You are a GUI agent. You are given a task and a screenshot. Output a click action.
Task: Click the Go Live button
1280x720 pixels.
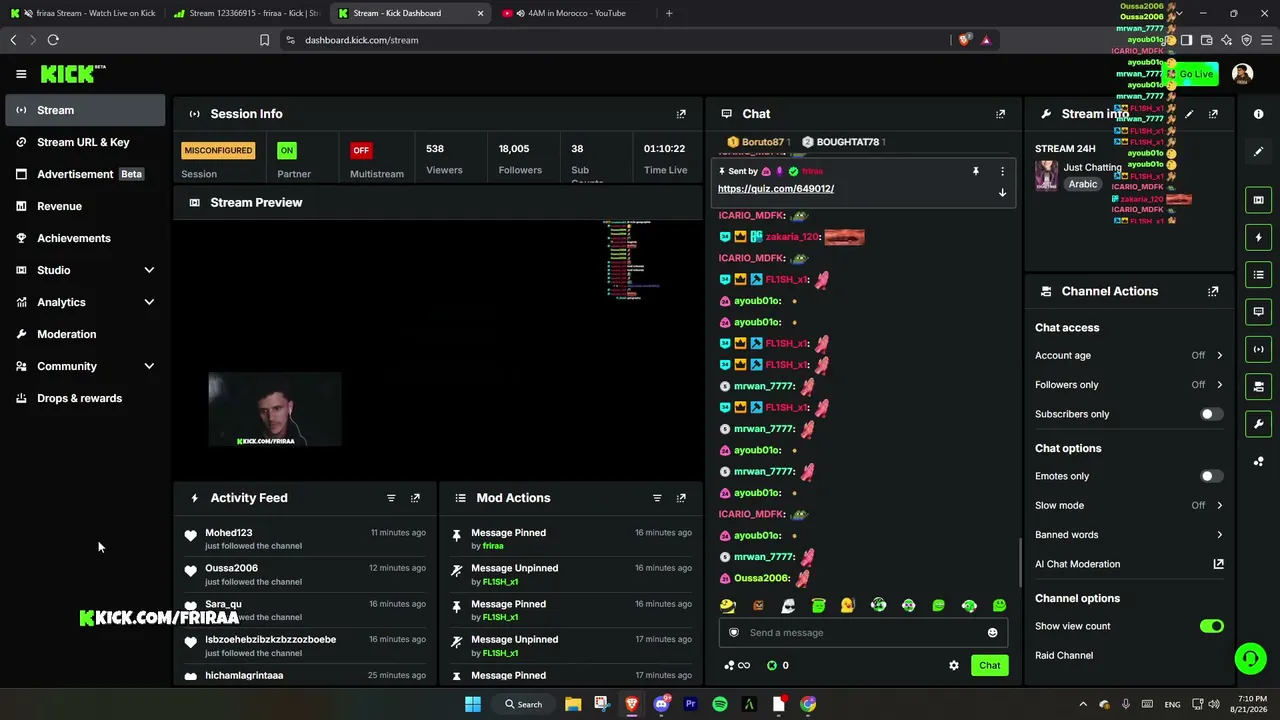point(1194,74)
